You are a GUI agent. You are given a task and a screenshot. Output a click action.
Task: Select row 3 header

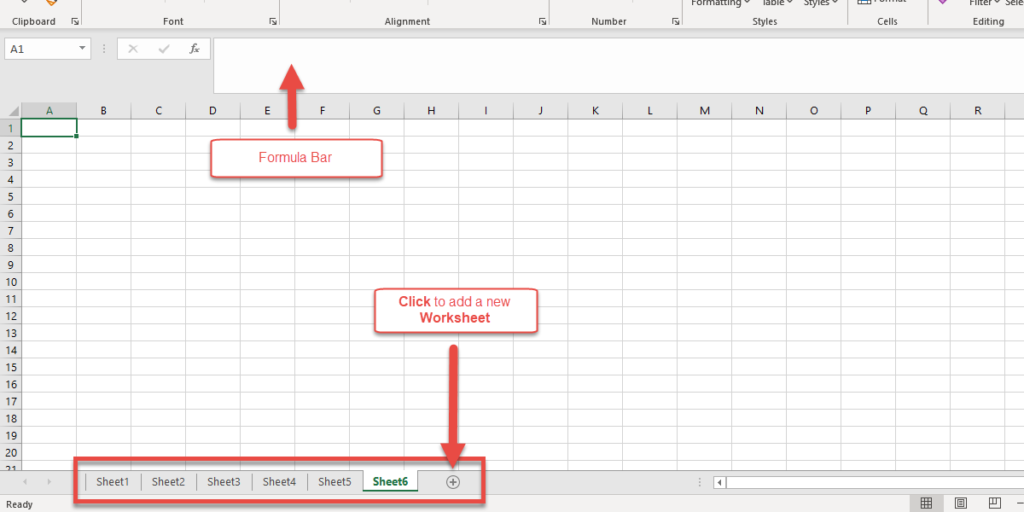(10, 162)
